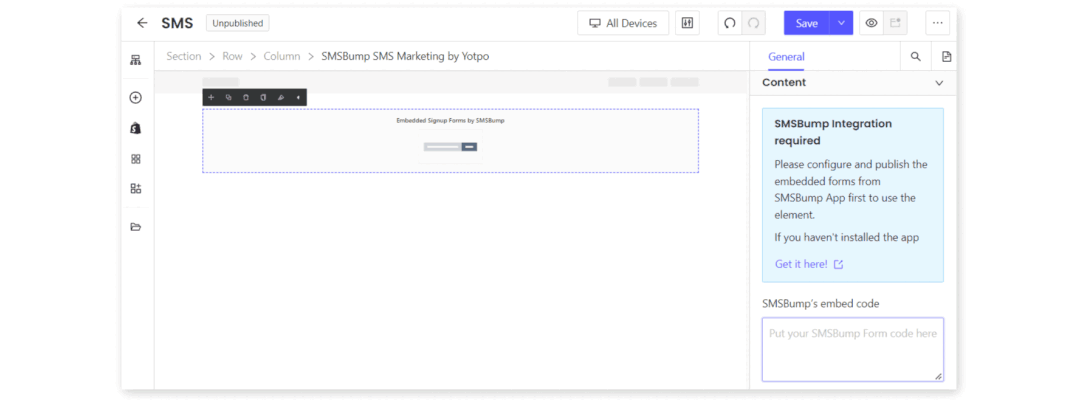The image size is (1080, 400).
Task: Open the folder icon in left sidebar
Action: pyautogui.click(x=136, y=227)
